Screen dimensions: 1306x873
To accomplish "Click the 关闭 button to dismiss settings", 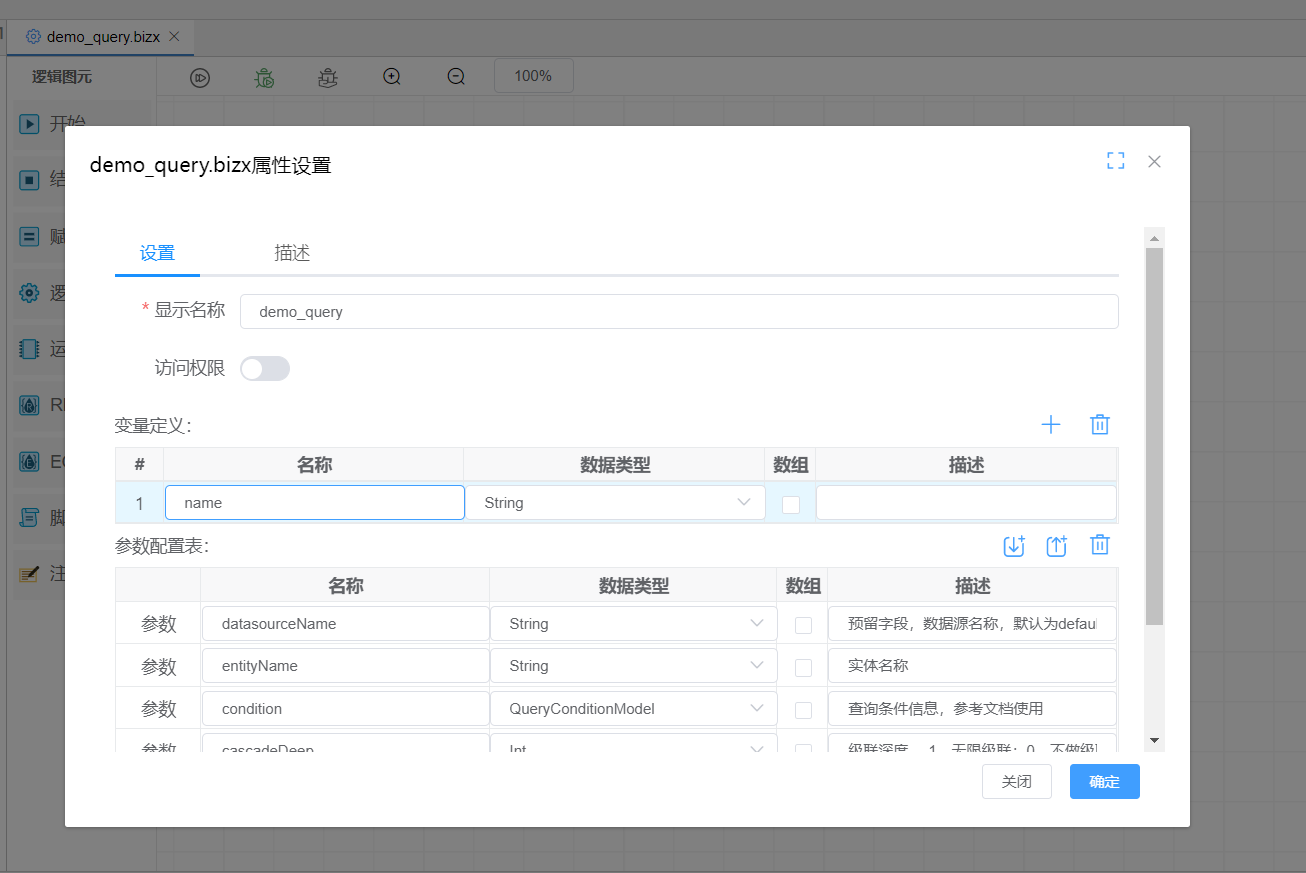I will click(x=1016, y=781).
